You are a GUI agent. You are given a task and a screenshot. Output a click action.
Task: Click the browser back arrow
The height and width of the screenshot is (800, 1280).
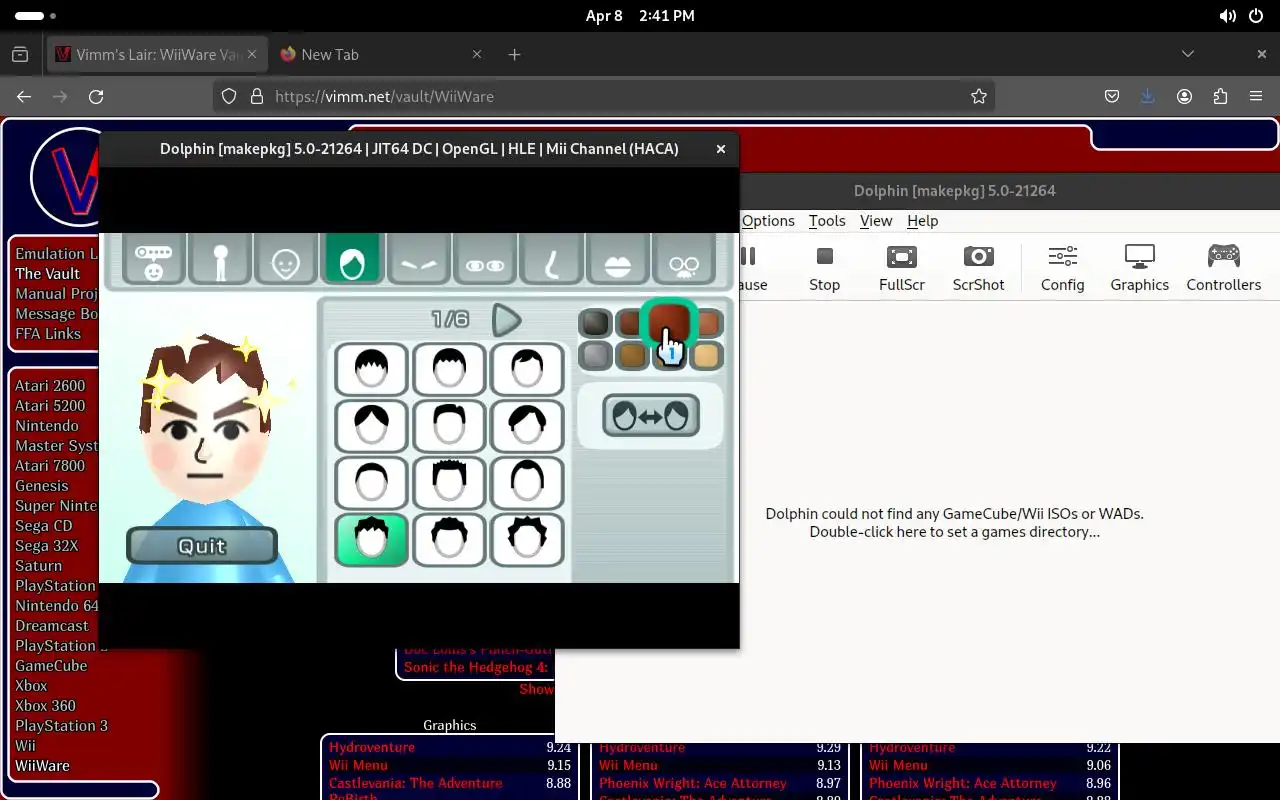(24, 96)
